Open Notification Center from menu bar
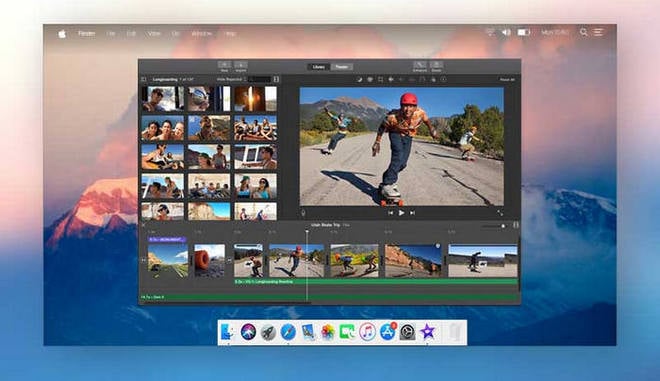The height and width of the screenshot is (381, 660). 599,32
